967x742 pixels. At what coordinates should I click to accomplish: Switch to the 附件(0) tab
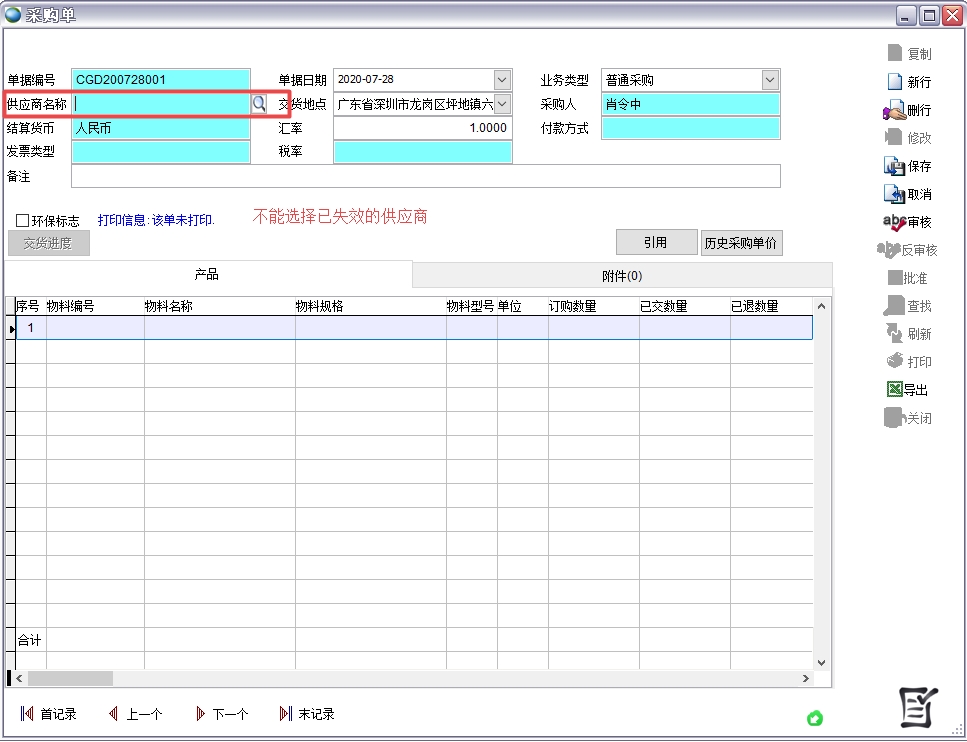pyautogui.click(x=621, y=275)
